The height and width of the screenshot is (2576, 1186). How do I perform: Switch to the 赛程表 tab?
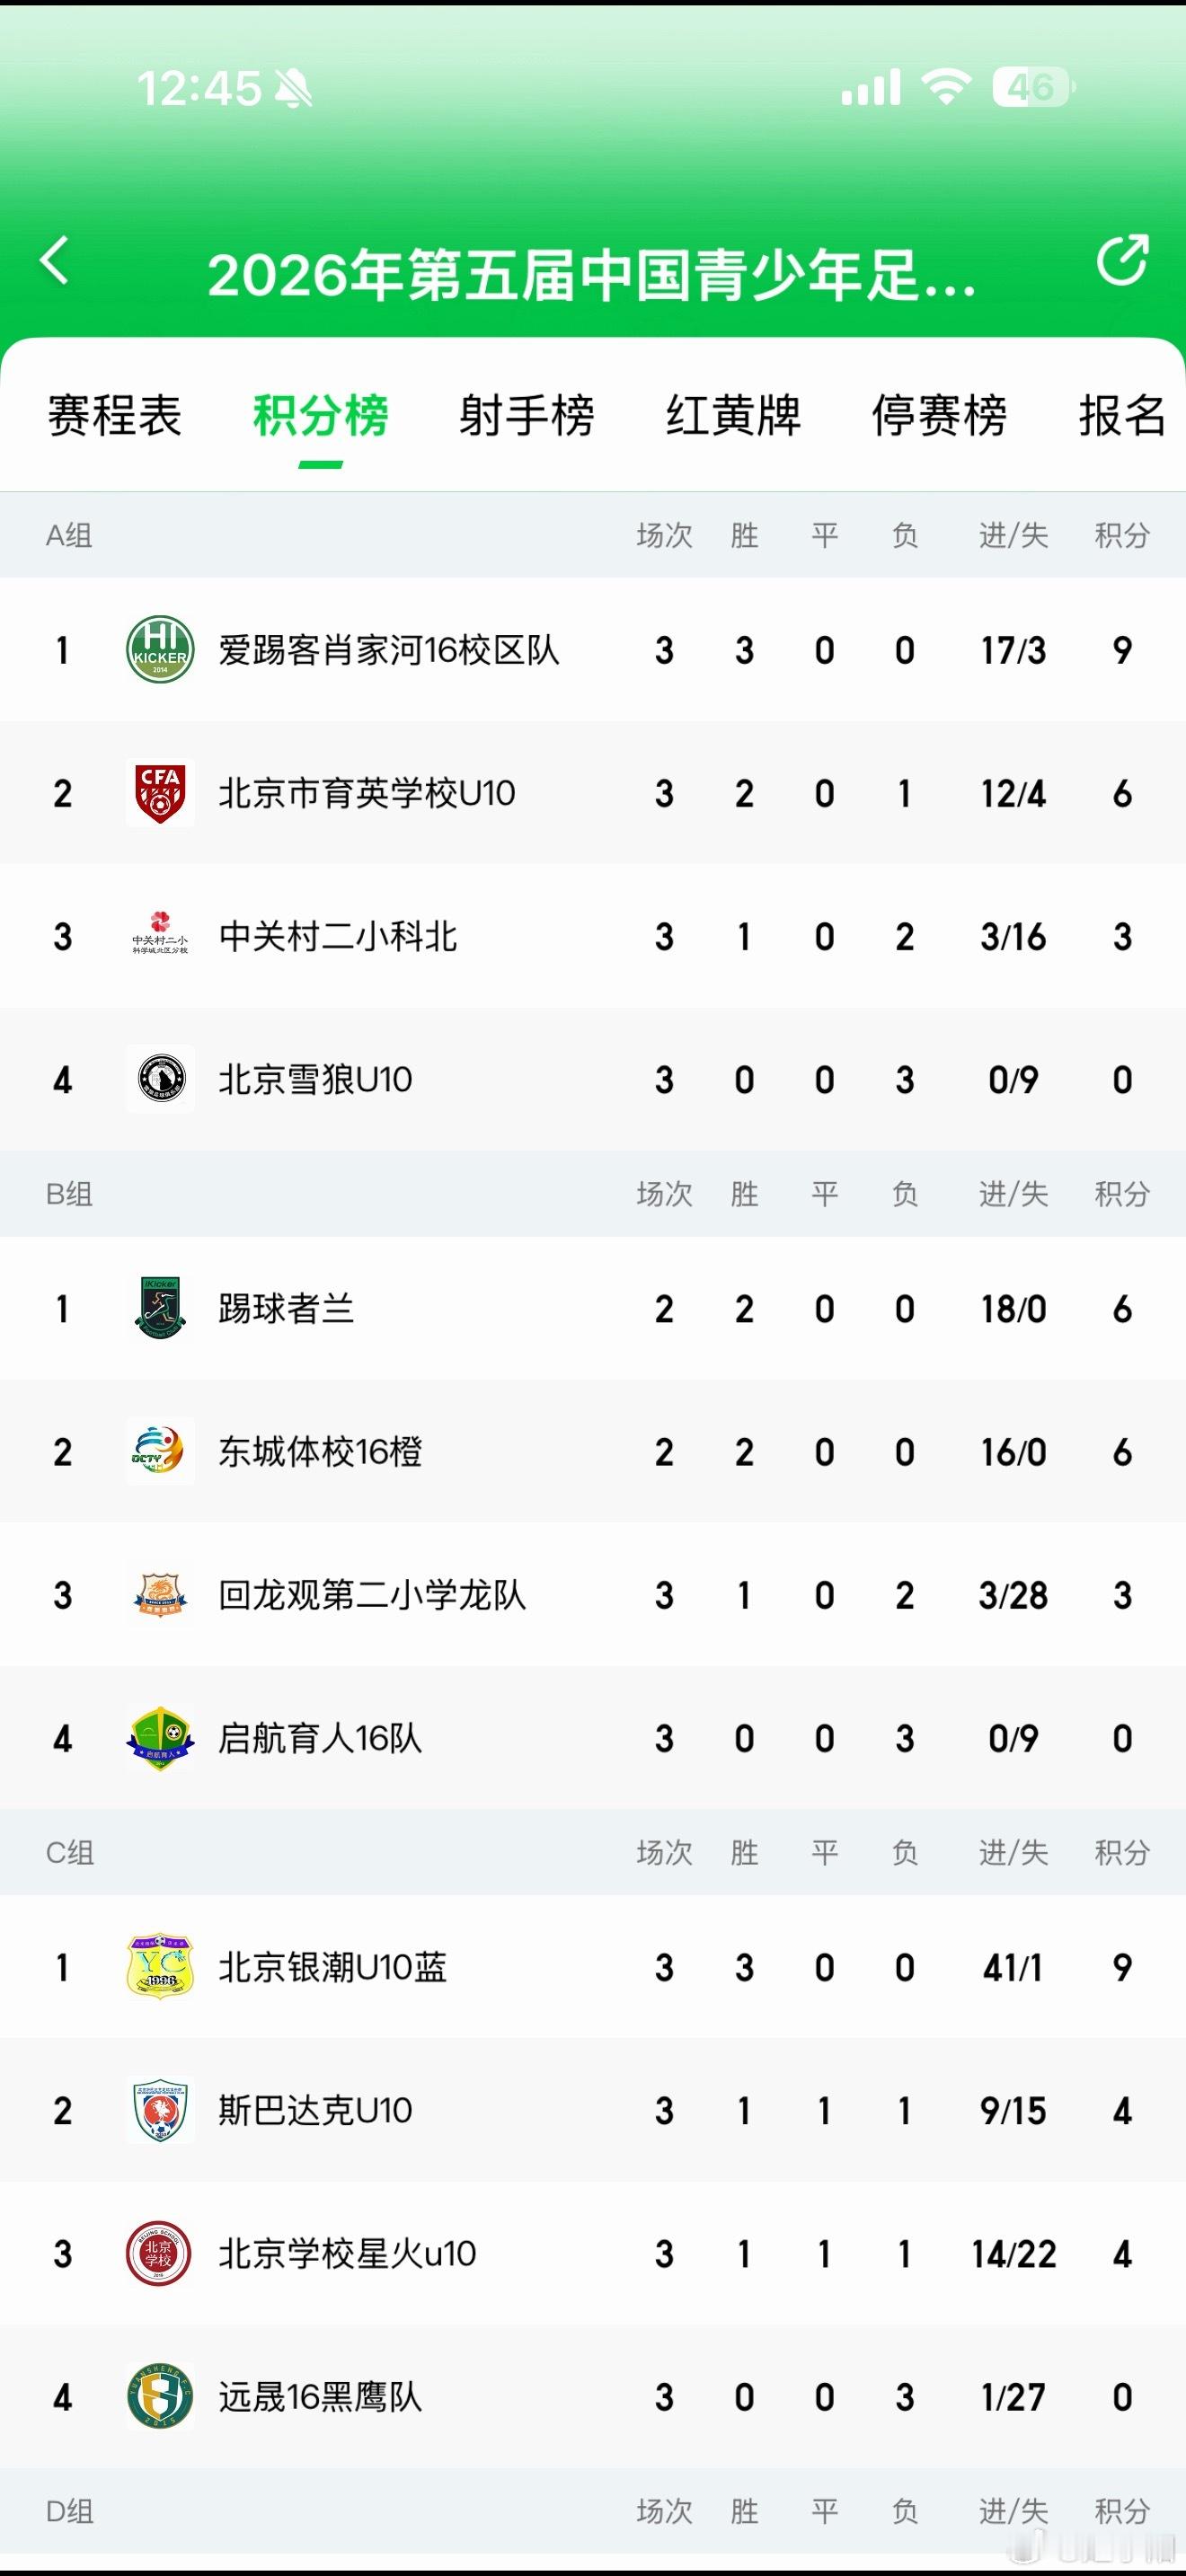115,416
